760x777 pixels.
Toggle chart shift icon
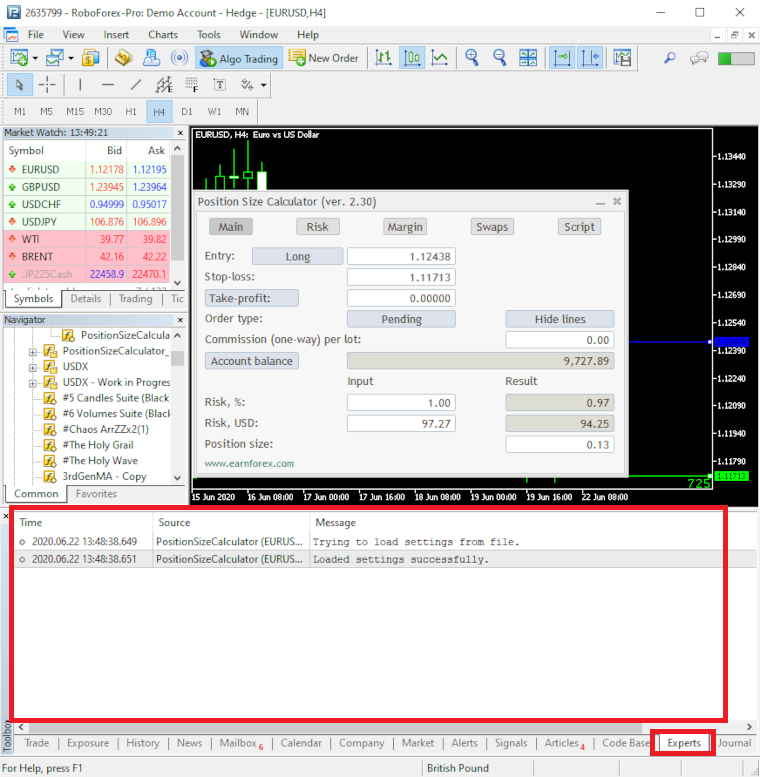click(x=590, y=58)
